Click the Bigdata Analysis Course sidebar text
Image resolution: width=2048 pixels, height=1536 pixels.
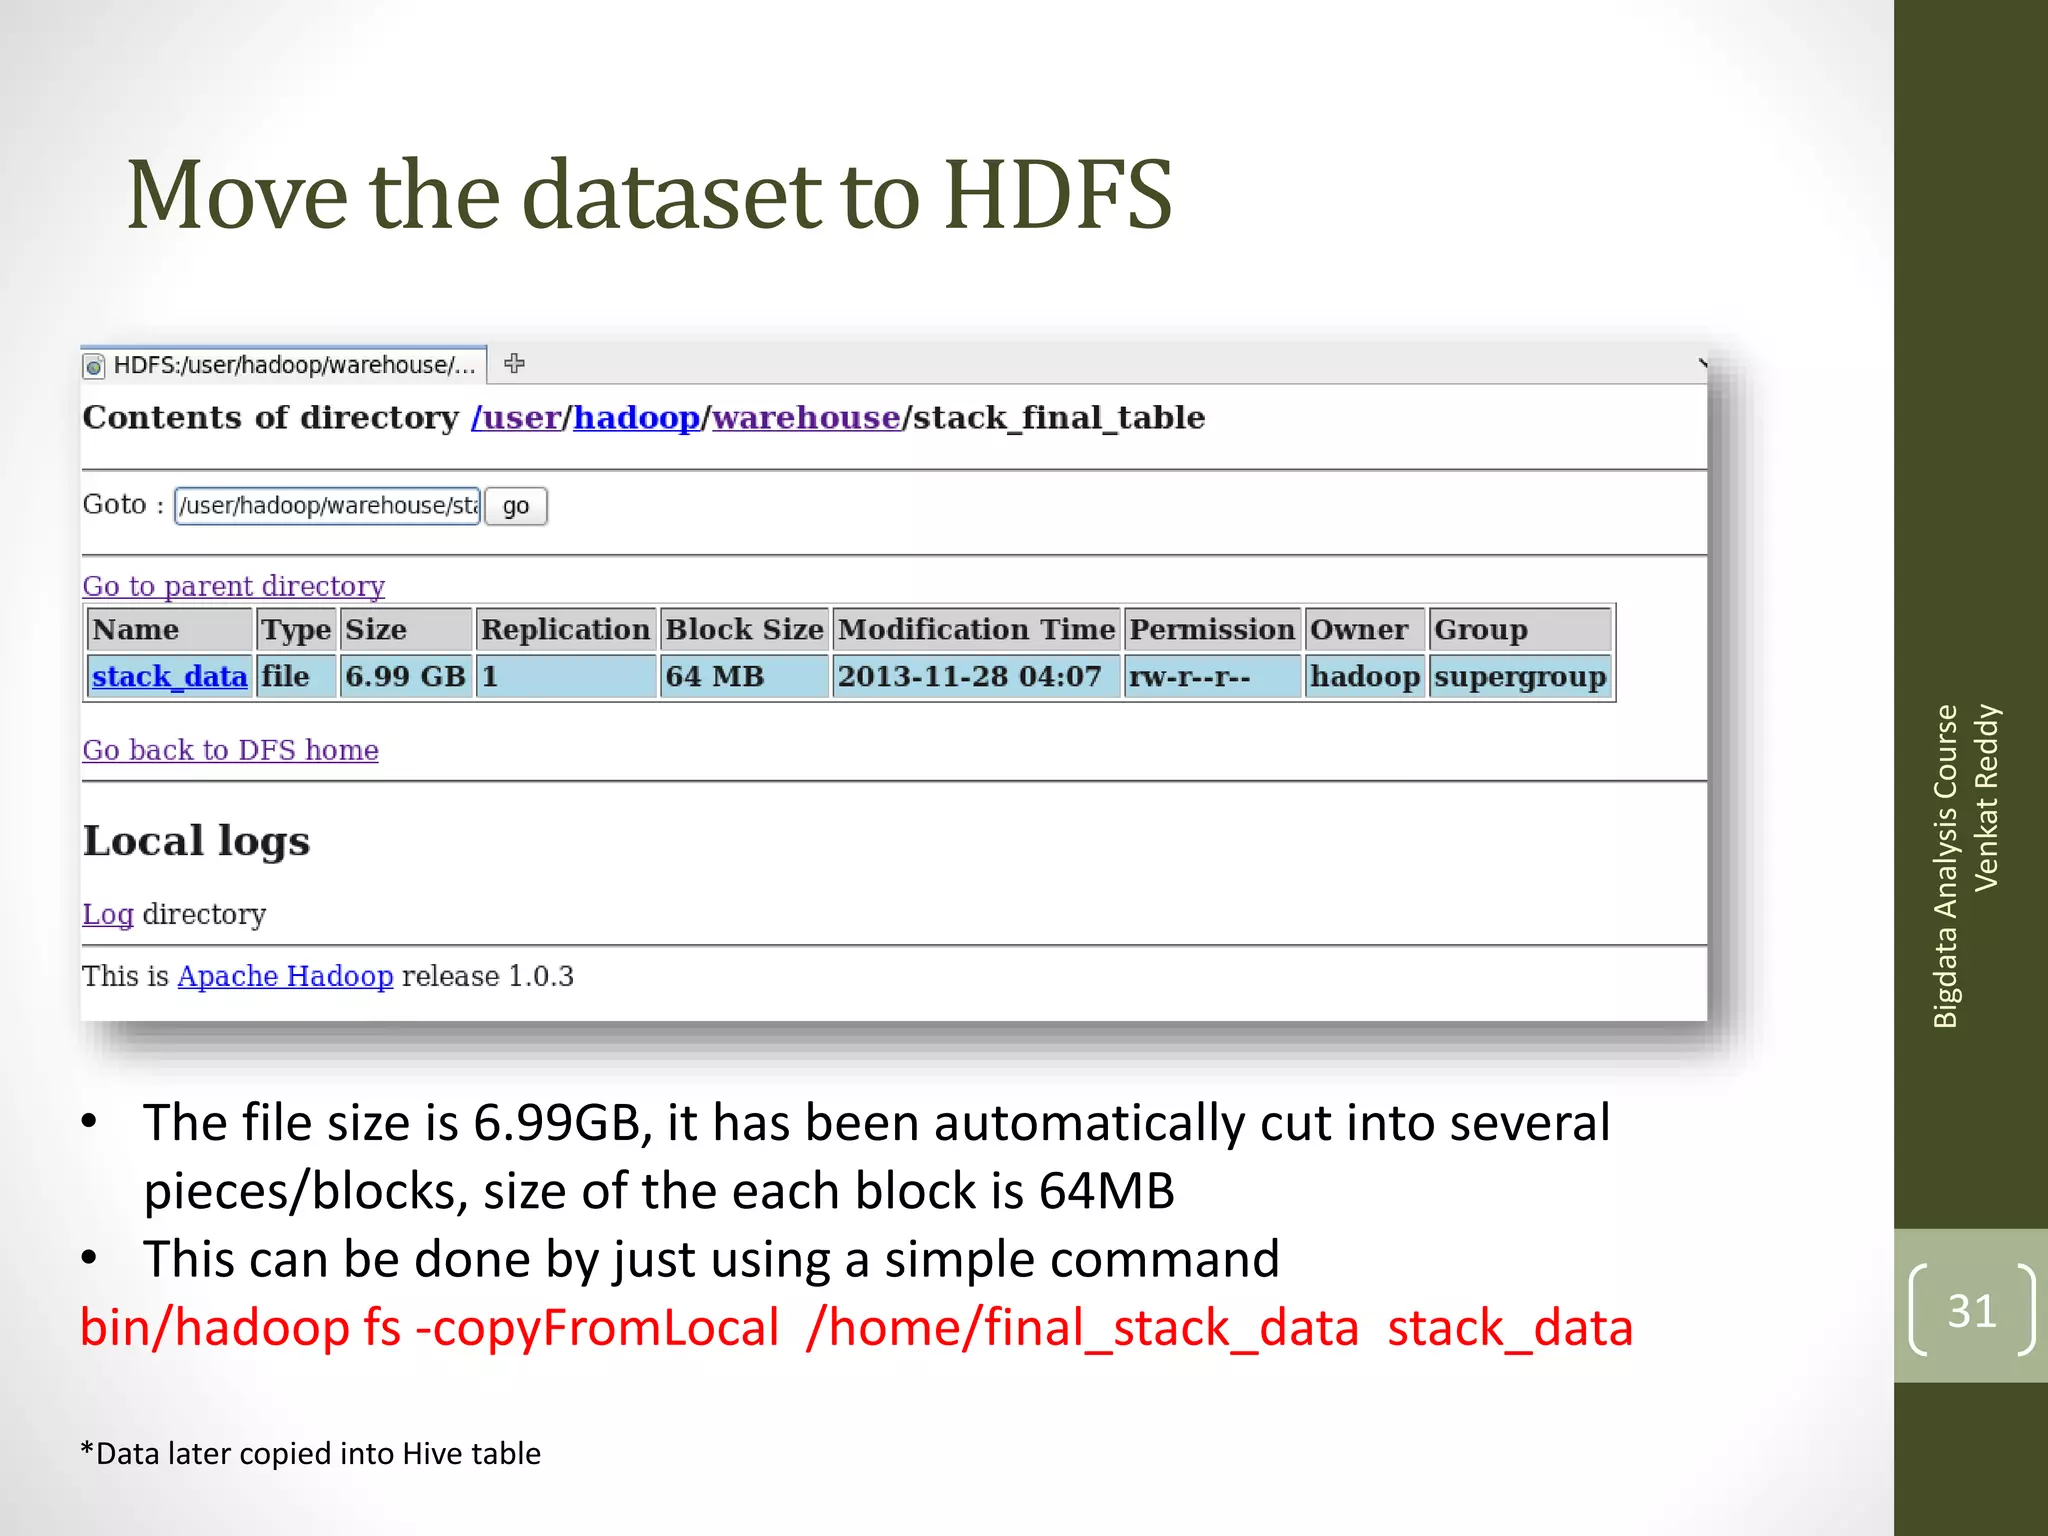click(x=1945, y=866)
